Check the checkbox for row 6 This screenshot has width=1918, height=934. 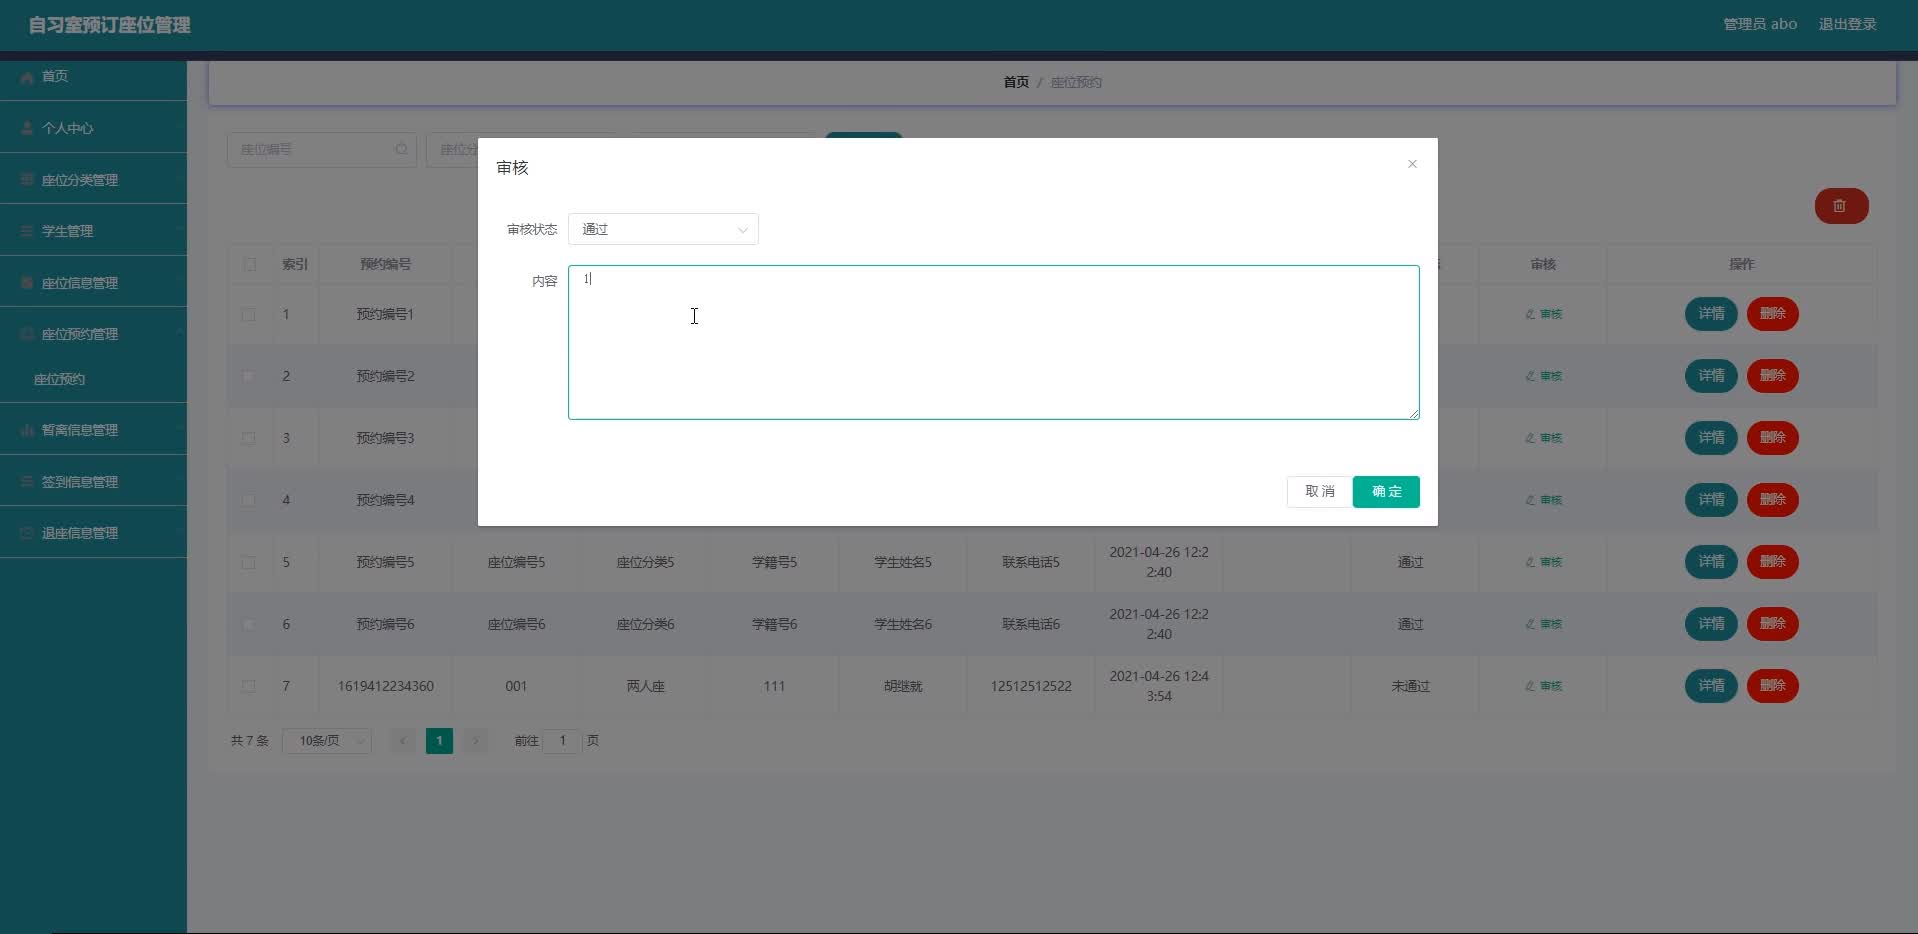coord(249,624)
